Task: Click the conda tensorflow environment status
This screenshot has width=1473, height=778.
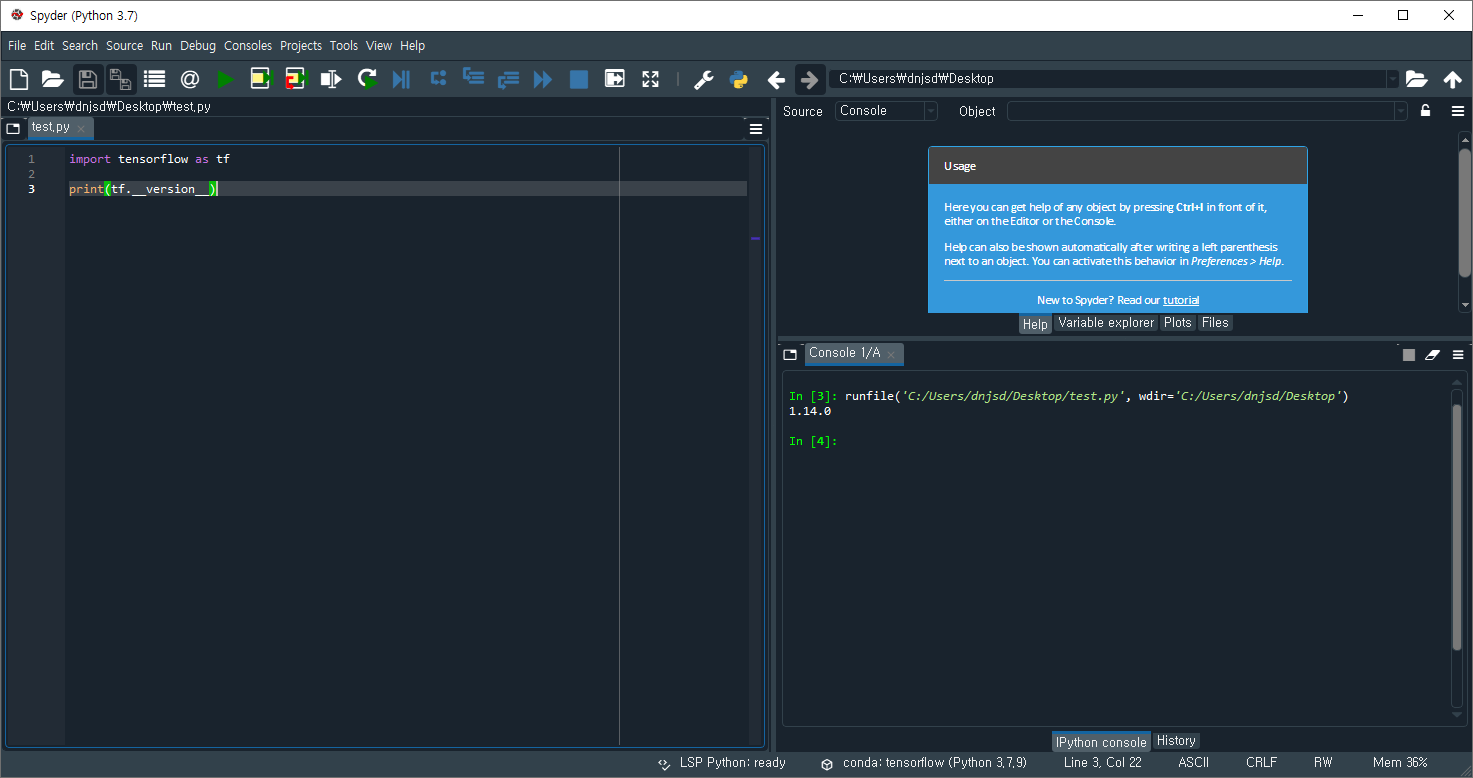Action: (924, 763)
